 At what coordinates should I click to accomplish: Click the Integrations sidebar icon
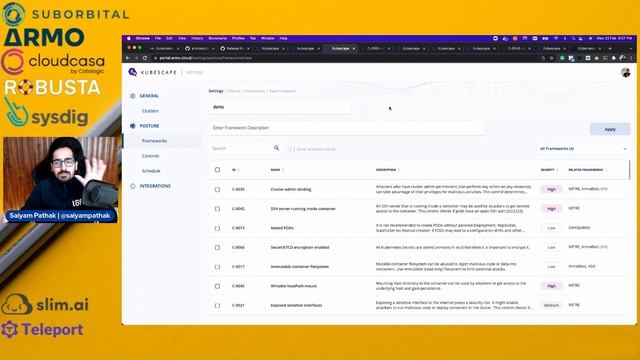pyautogui.click(x=133, y=186)
